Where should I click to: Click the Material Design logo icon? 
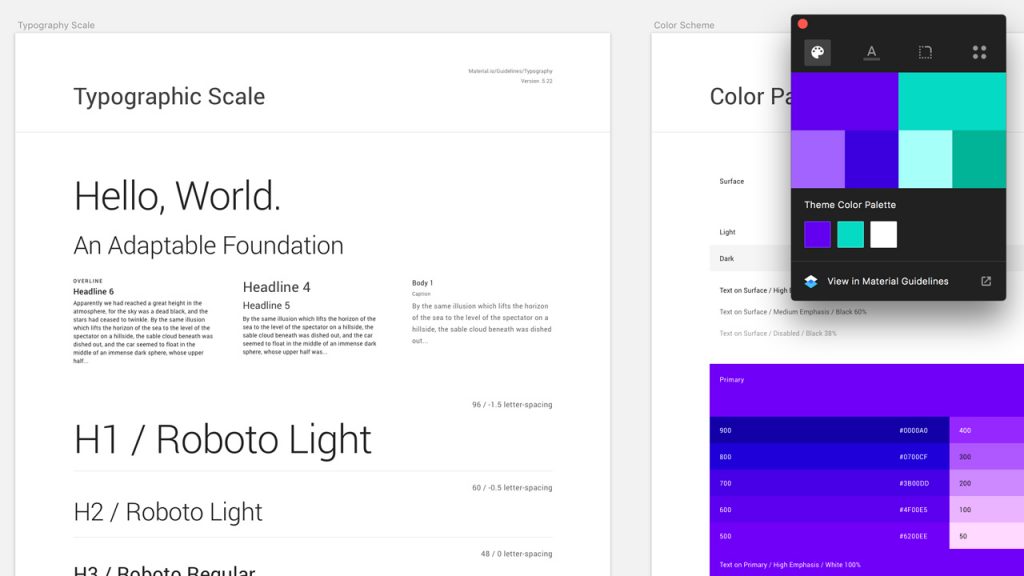point(810,281)
